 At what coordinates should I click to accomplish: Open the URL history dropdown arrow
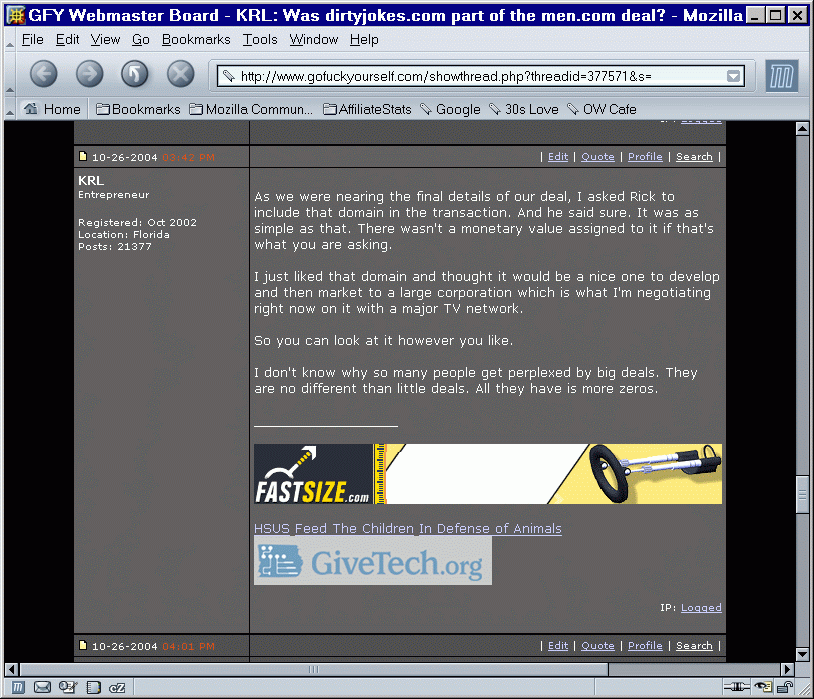point(733,76)
